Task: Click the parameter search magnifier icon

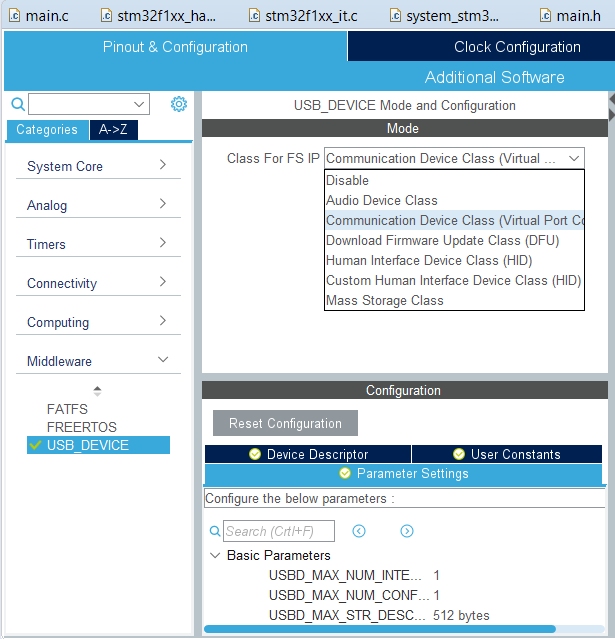Action: click(215, 532)
